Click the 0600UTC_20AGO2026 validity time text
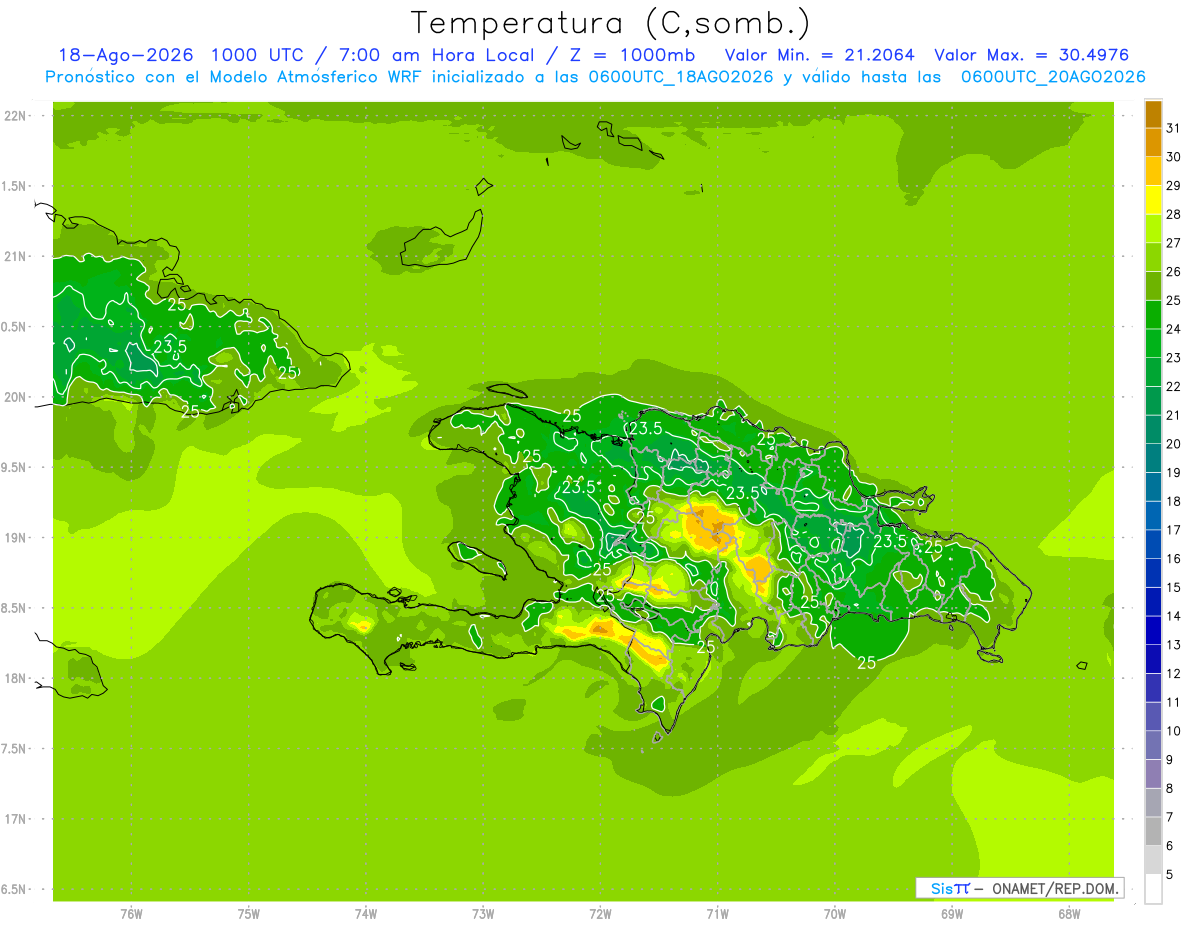 [1053, 77]
